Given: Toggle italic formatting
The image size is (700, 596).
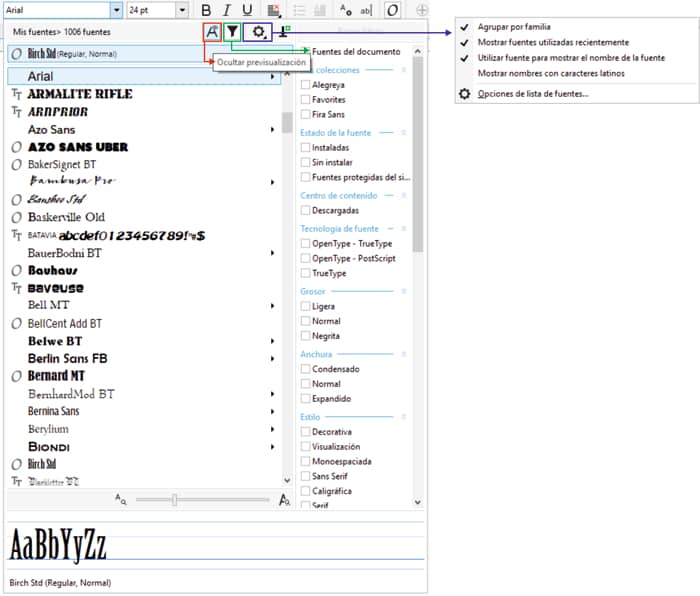Looking at the screenshot, I should pos(227,10).
